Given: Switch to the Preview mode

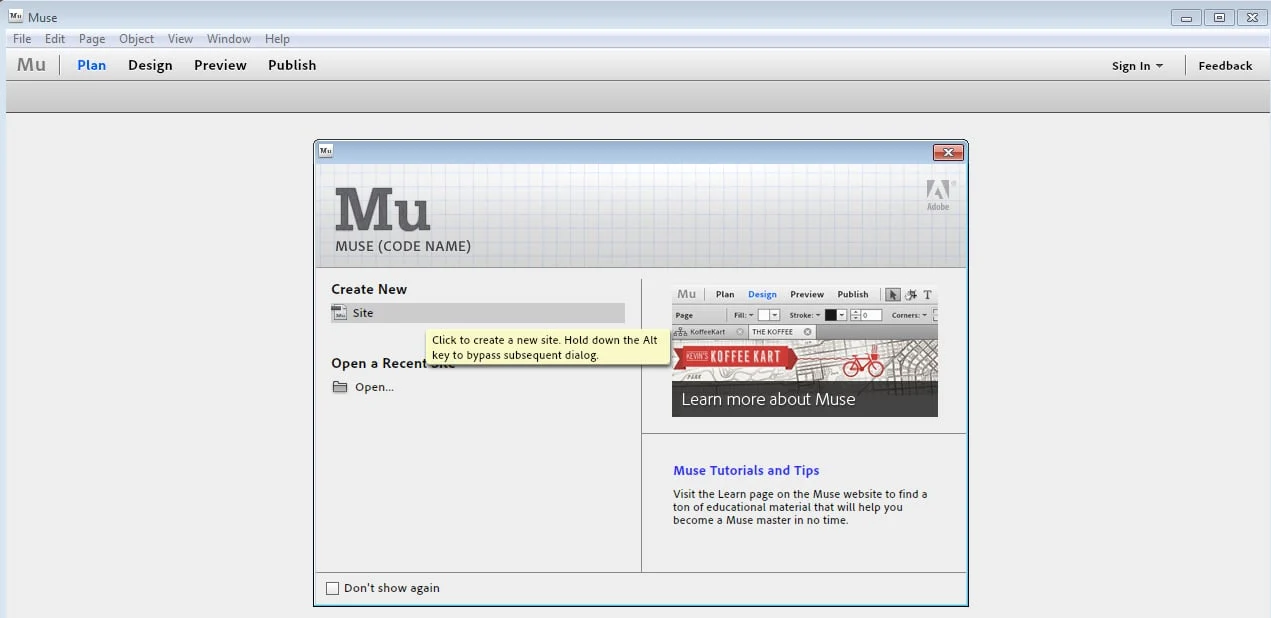Looking at the screenshot, I should [x=220, y=65].
